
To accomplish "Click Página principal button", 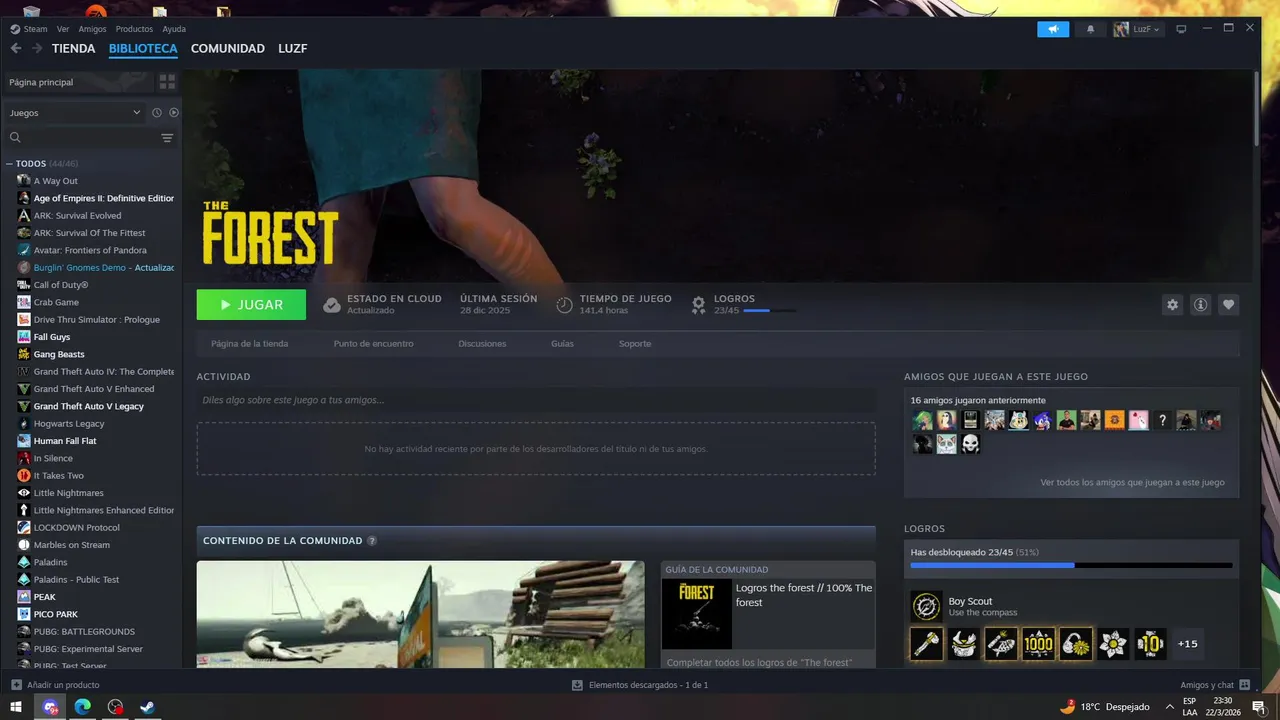I will (77, 82).
